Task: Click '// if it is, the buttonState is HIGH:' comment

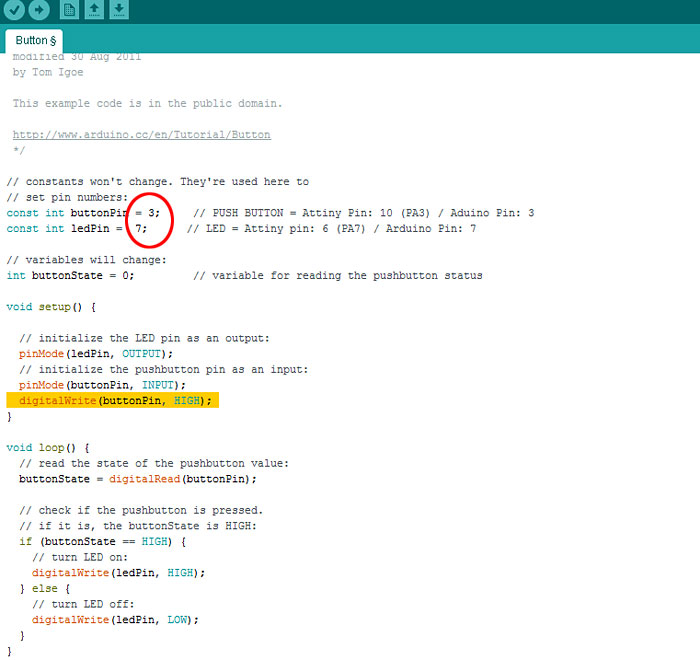Action: (x=138, y=526)
